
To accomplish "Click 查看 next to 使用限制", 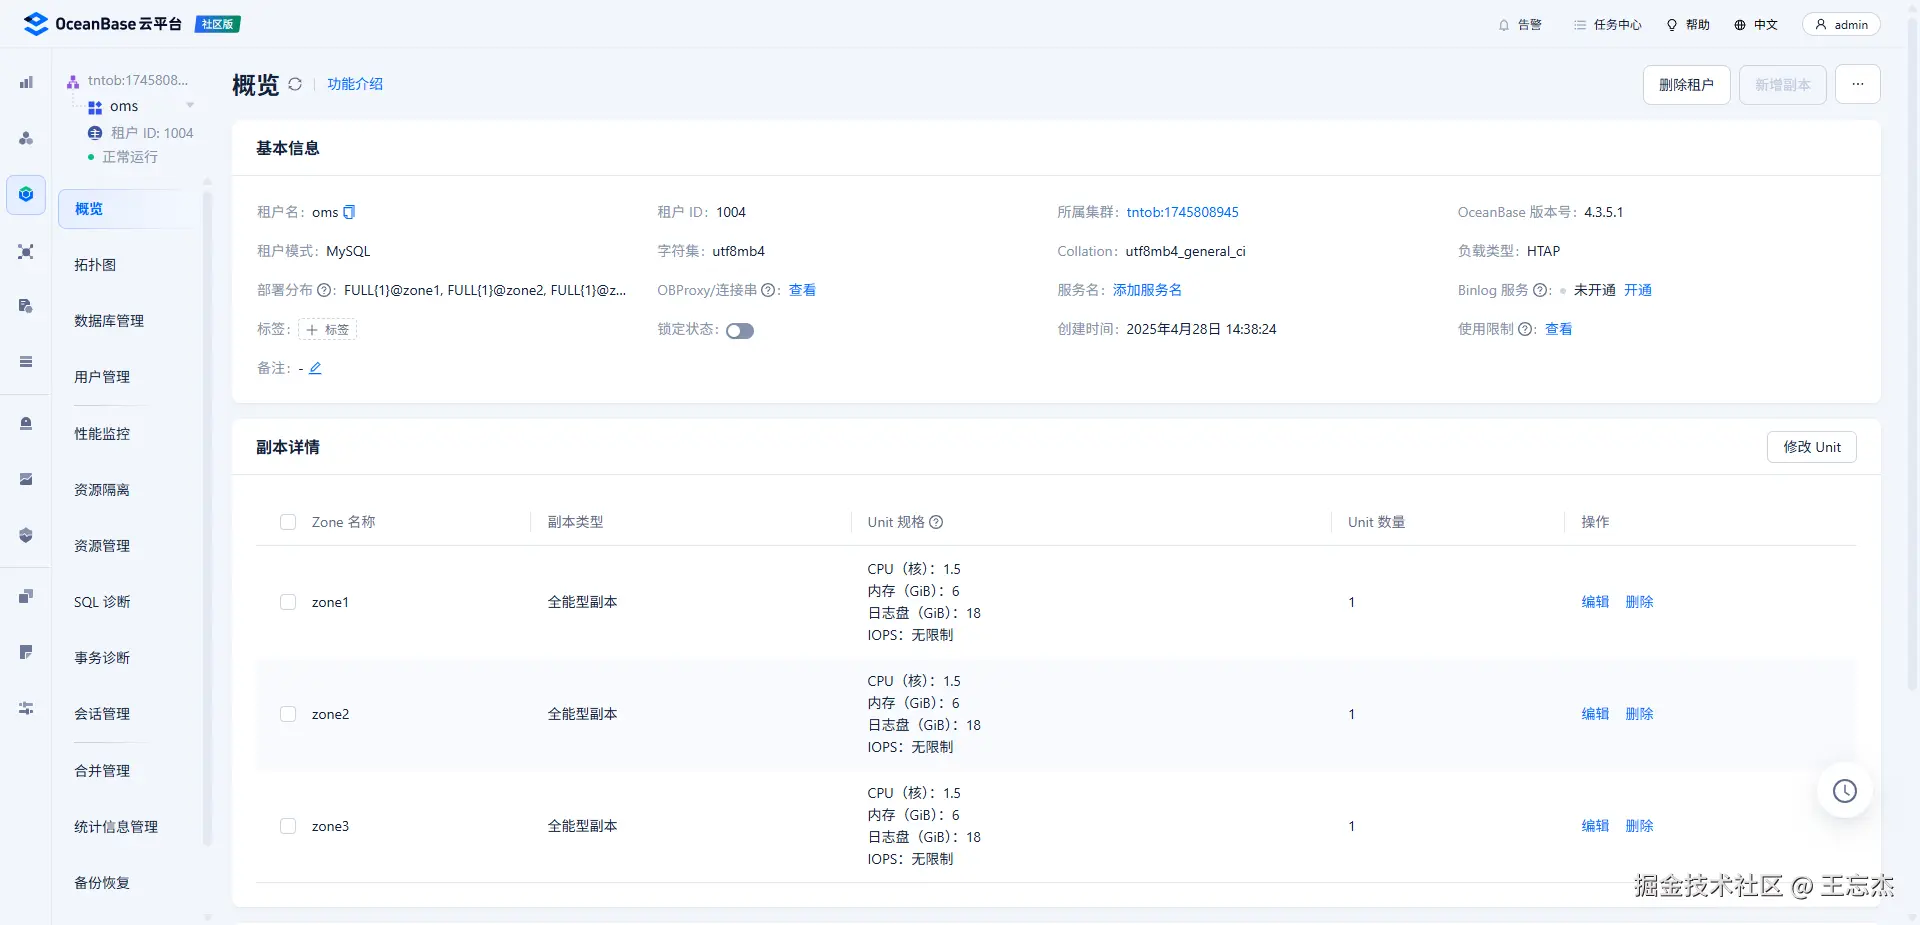I will 1559,329.
